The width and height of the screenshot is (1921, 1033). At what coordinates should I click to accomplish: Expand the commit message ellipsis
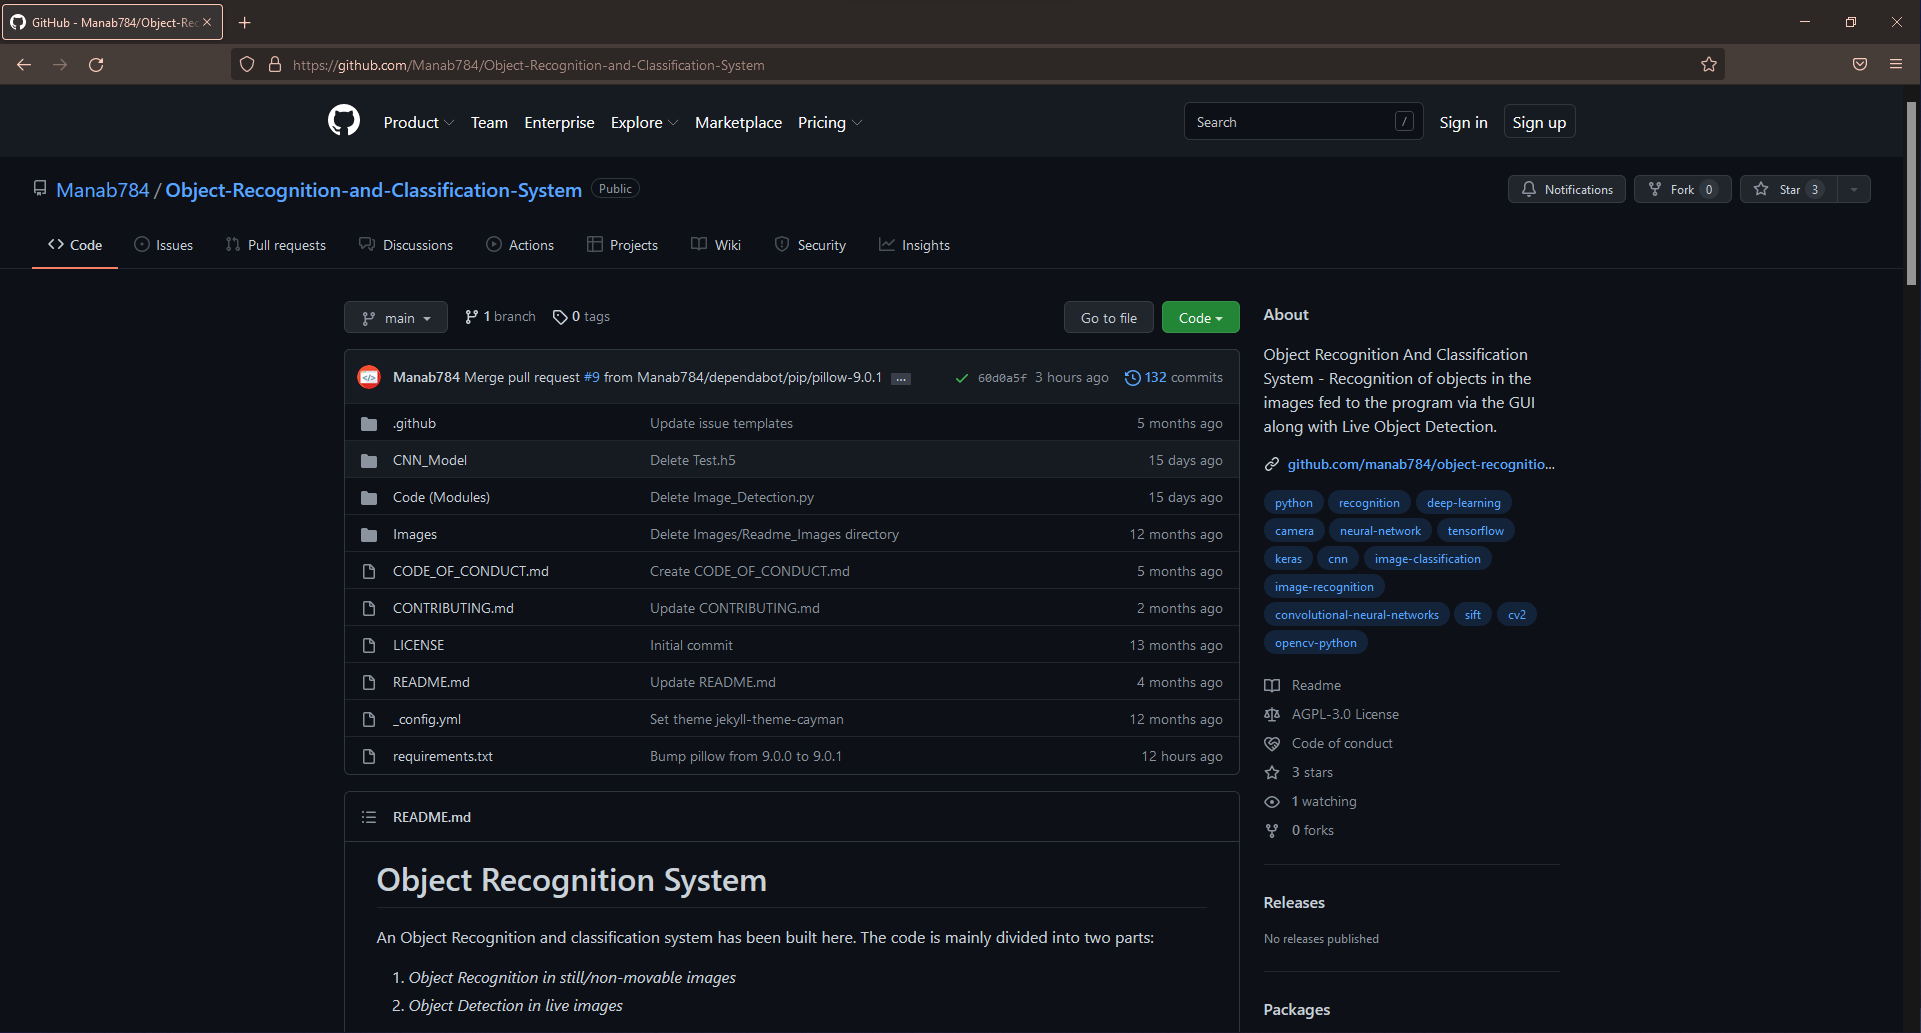pos(901,378)
